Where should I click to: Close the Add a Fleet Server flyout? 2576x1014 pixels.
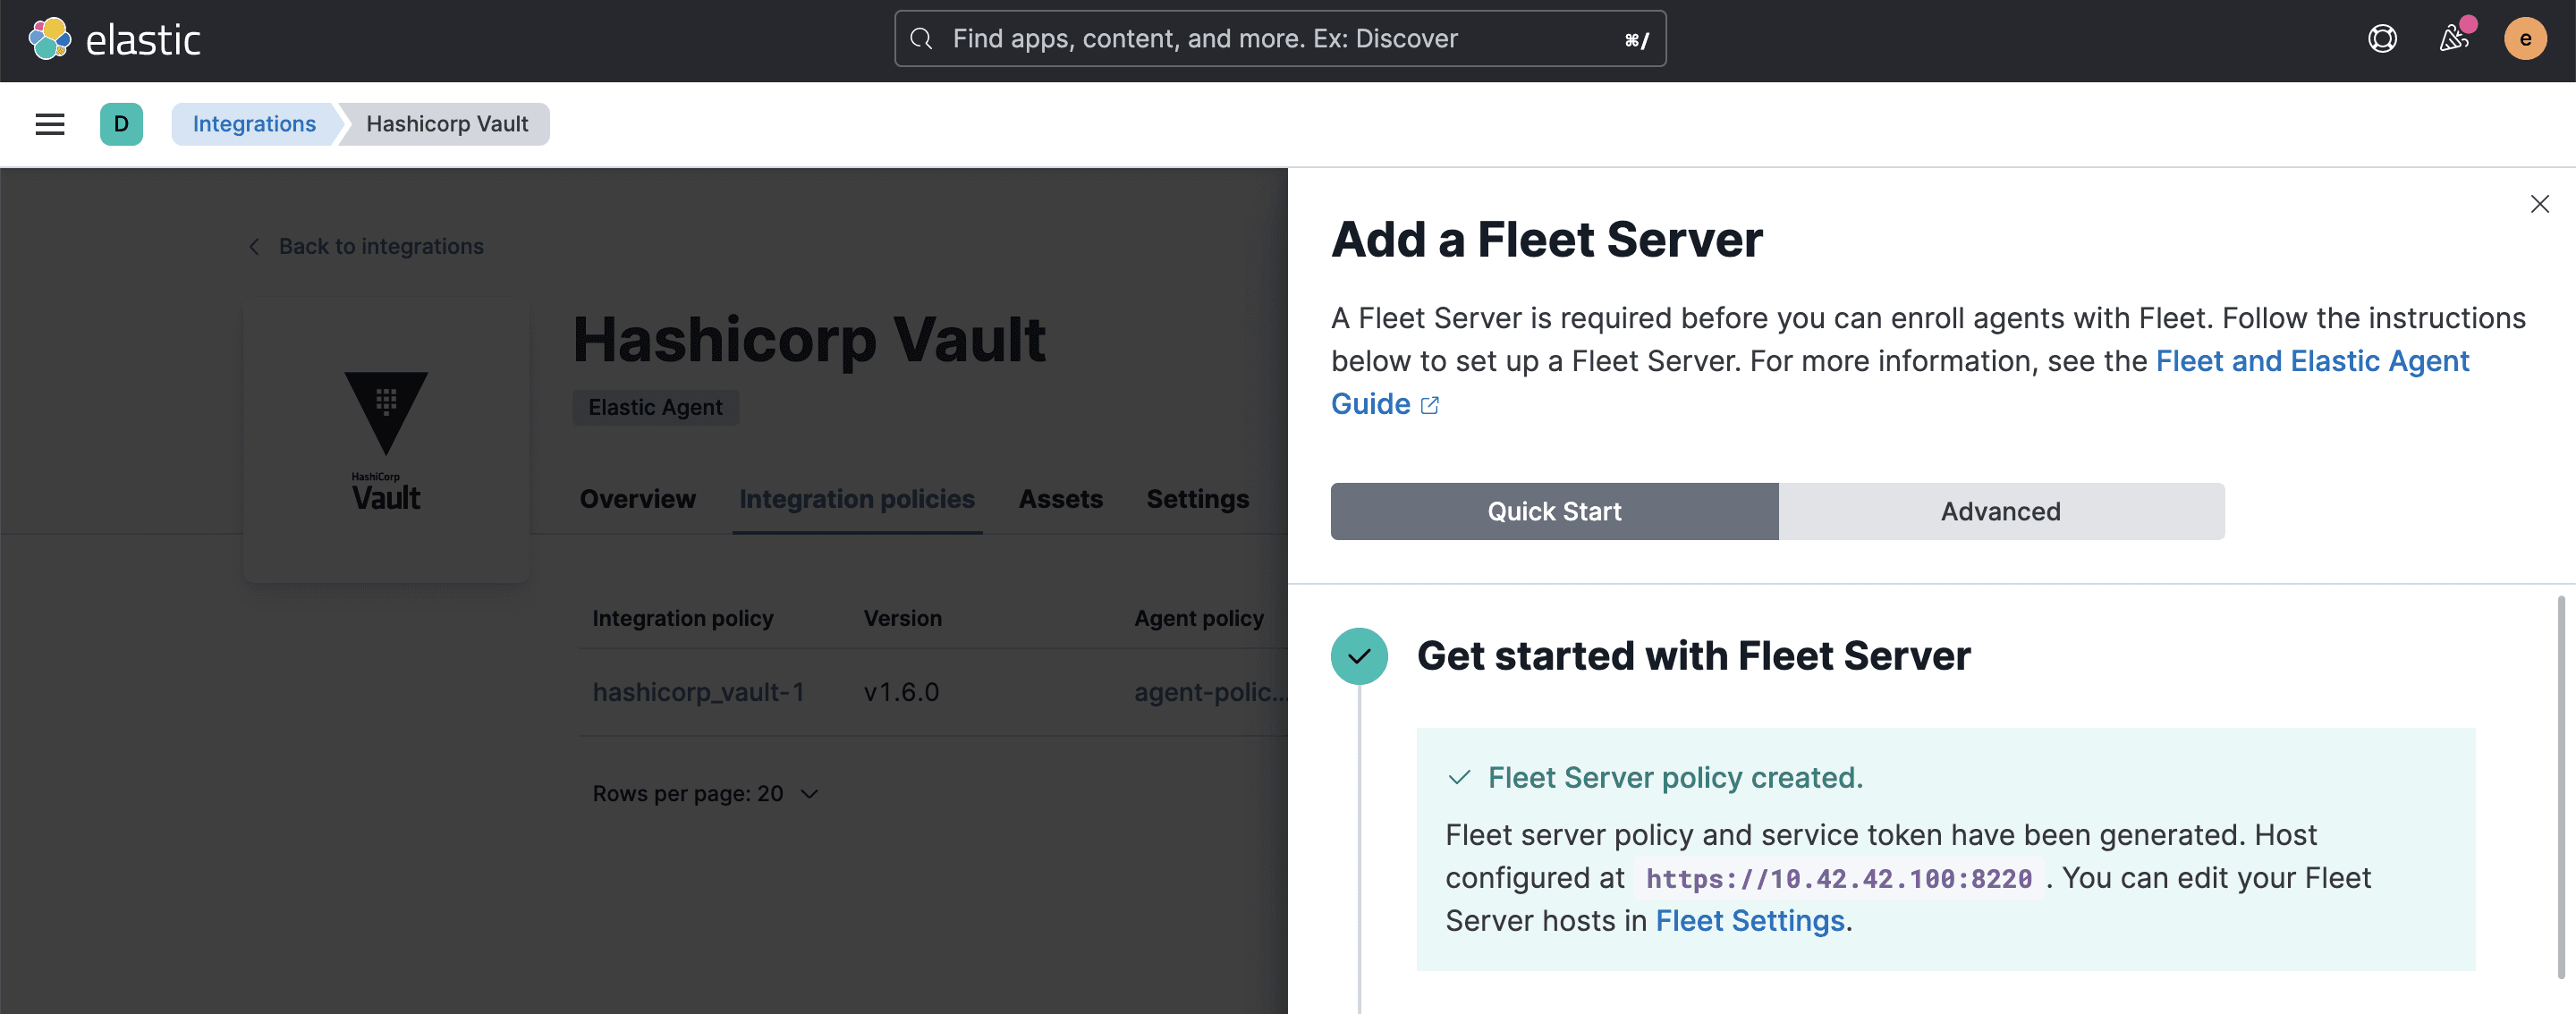click(2539, 204)
